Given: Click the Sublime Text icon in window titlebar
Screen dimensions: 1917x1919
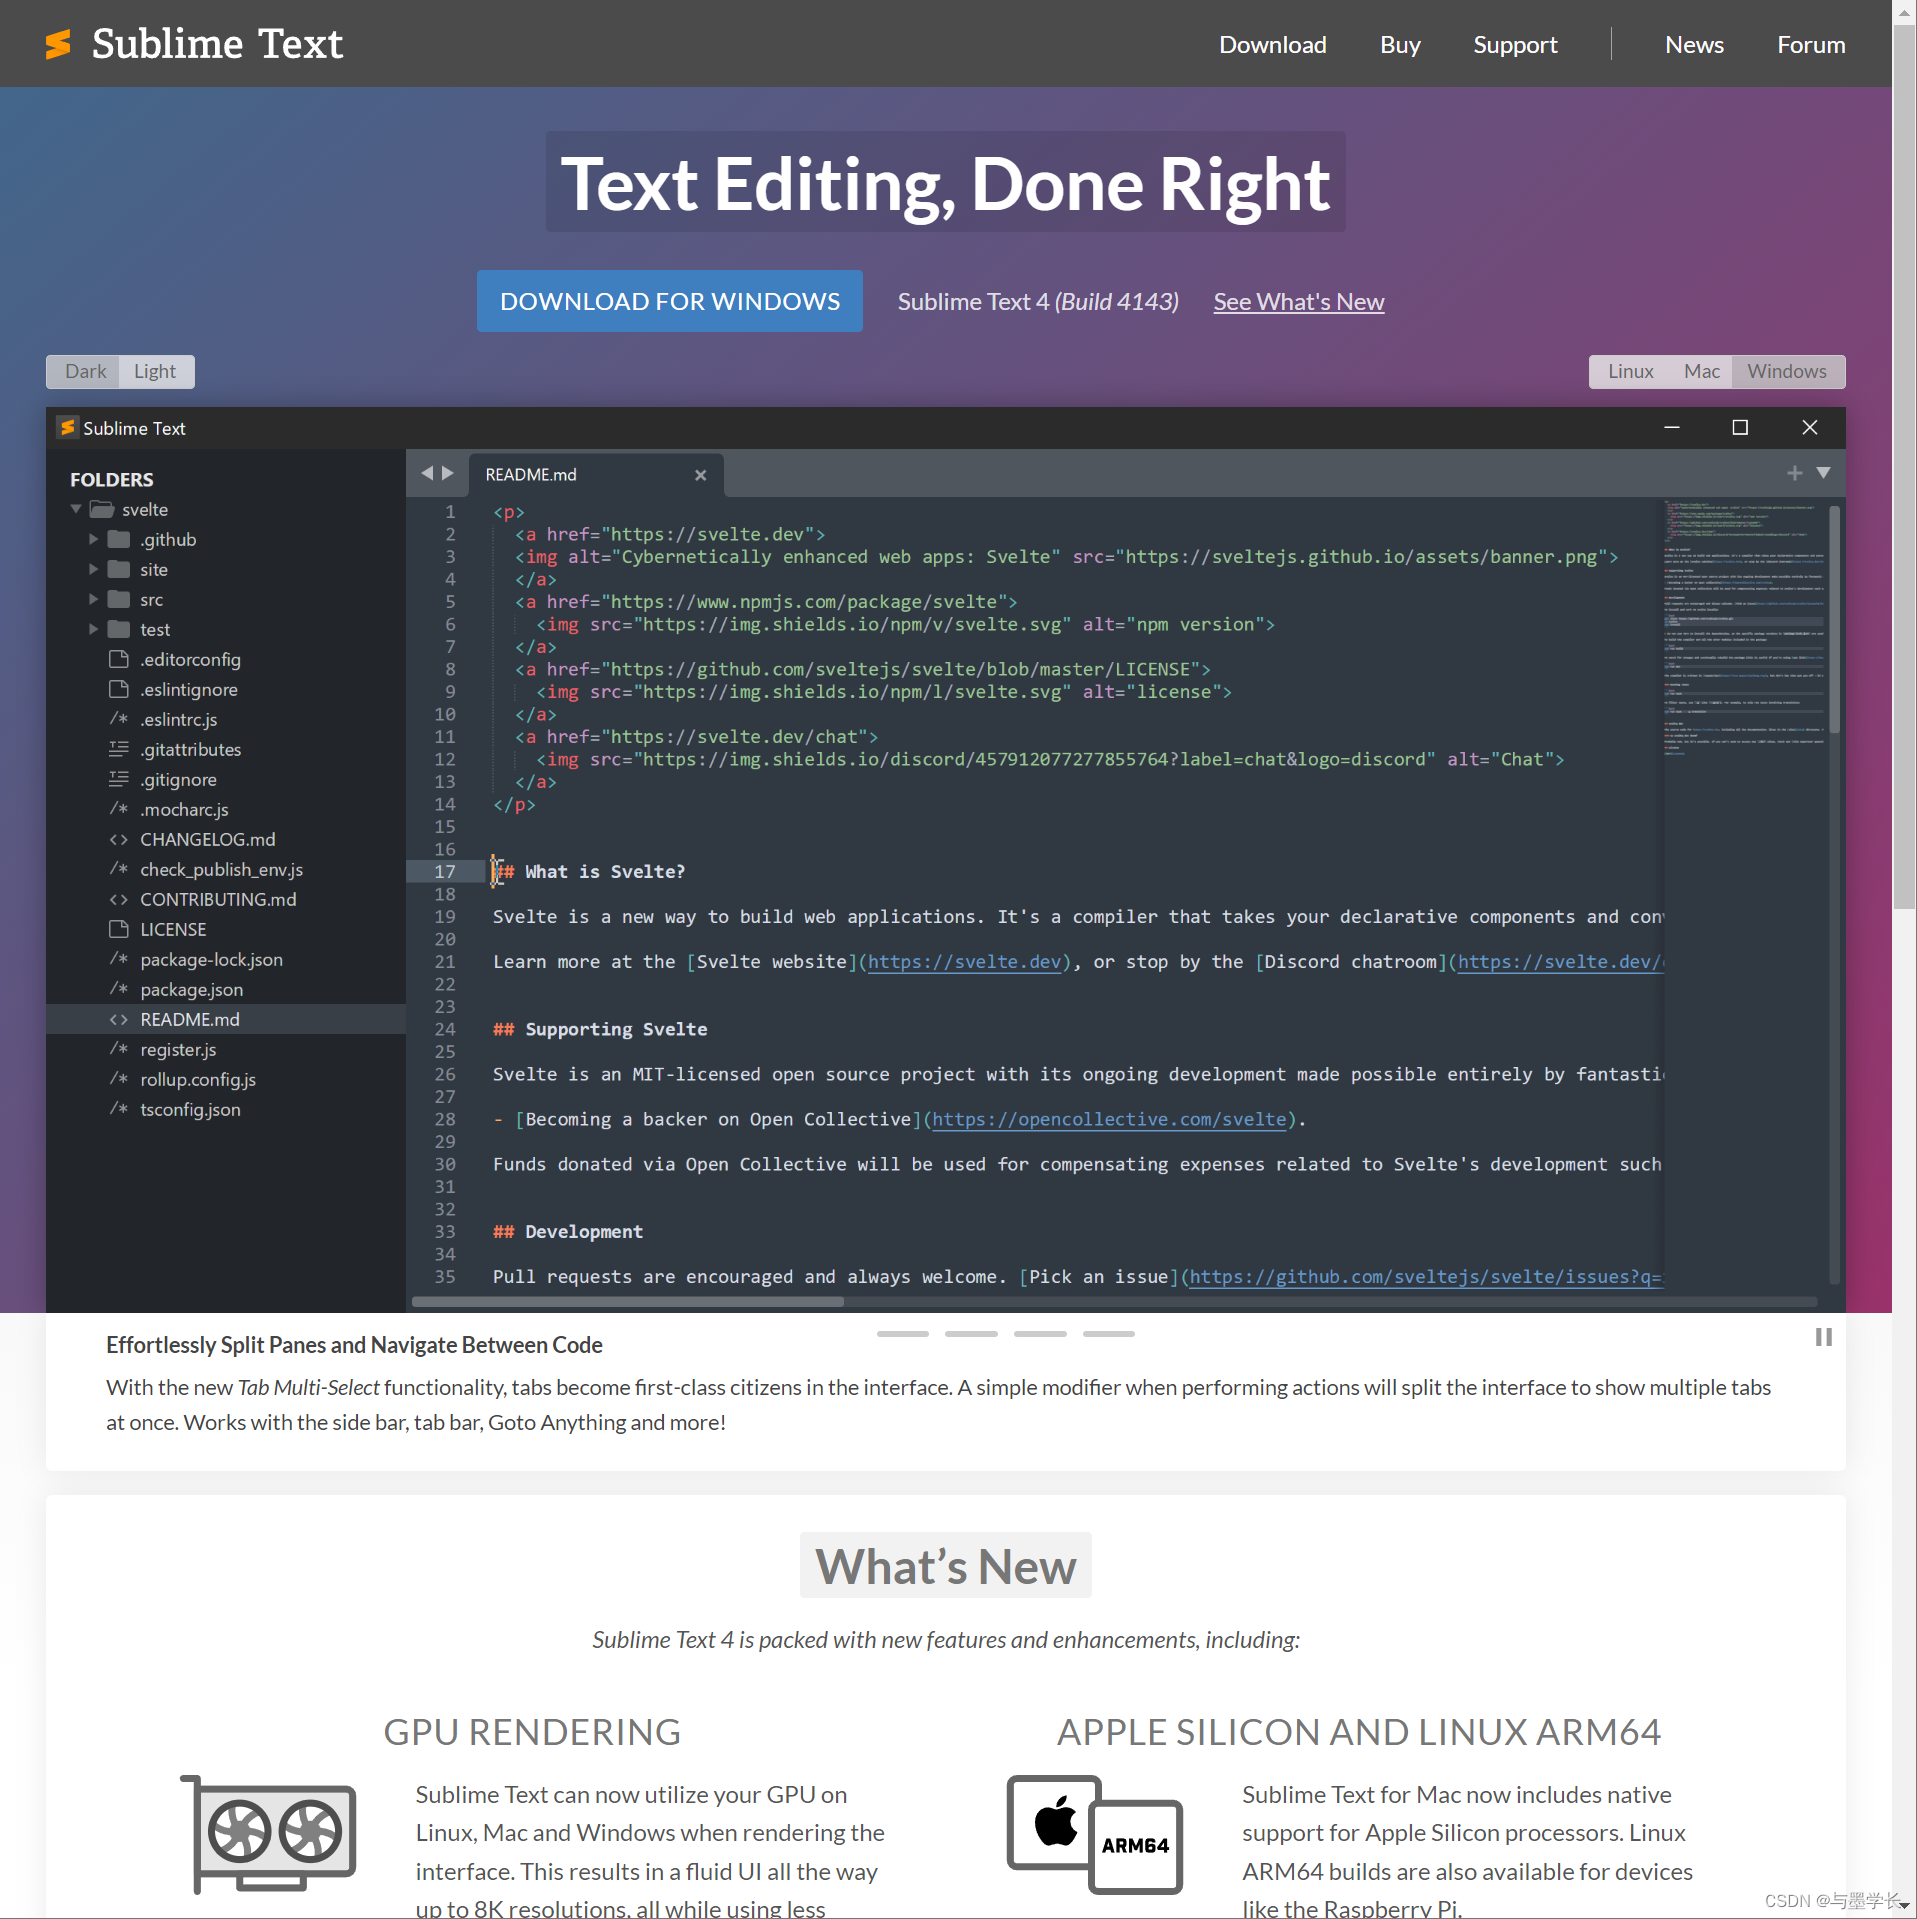Looking at the screenshot, I should tap(66, 427).
